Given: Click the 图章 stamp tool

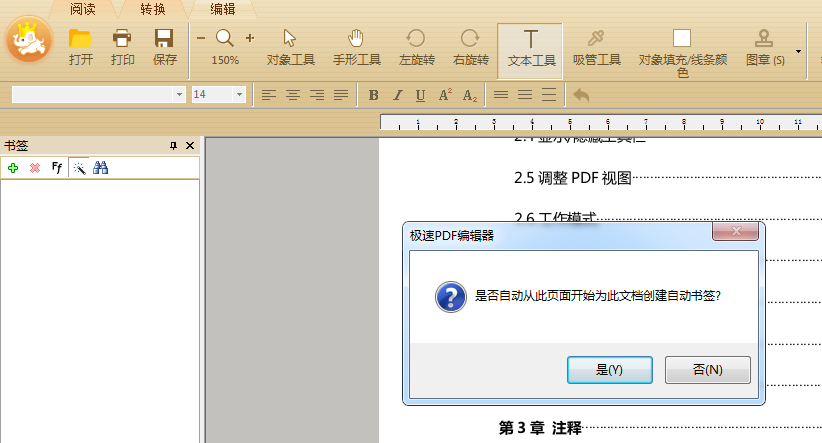Looking at the screenshot, I should [764, 47].
